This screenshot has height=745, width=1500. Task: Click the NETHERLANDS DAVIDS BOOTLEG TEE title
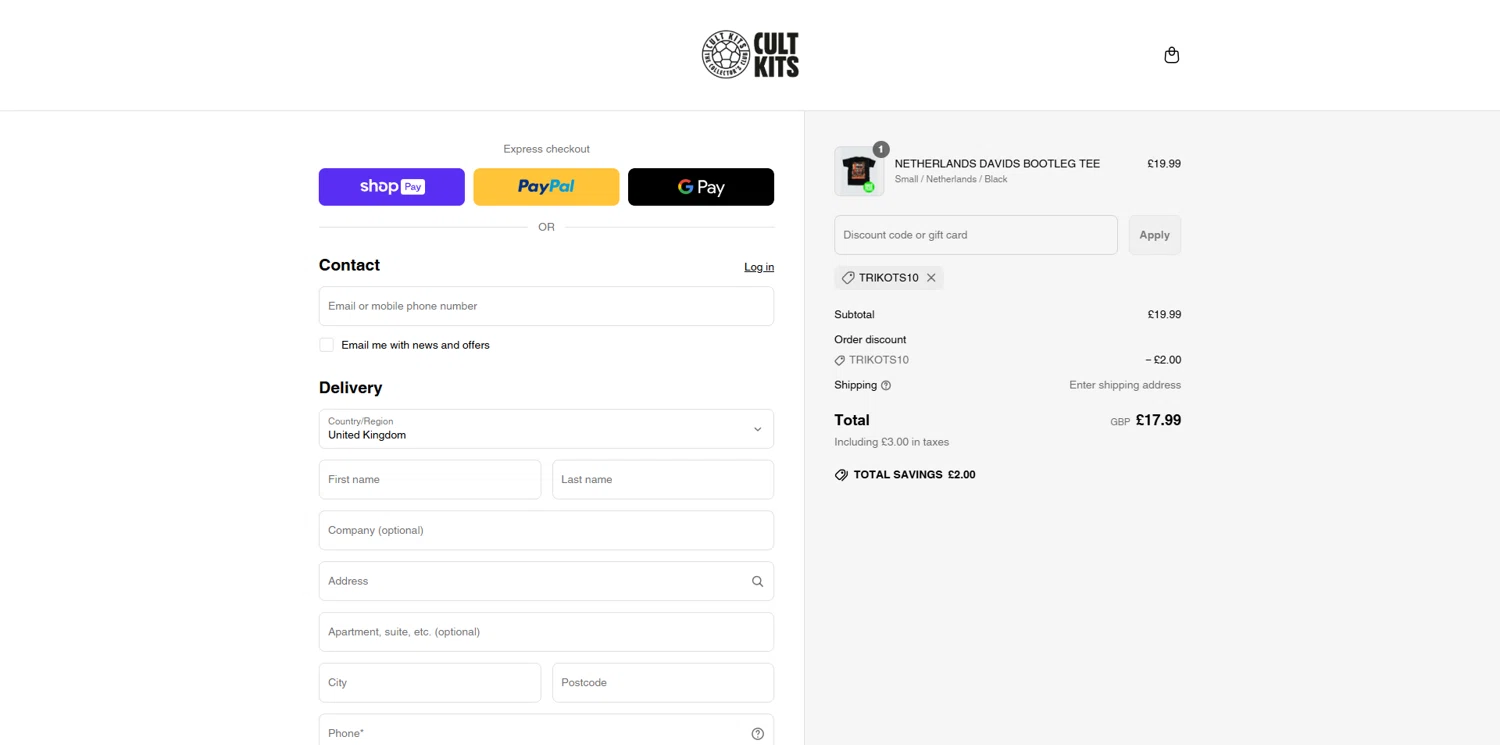[997, 164]
